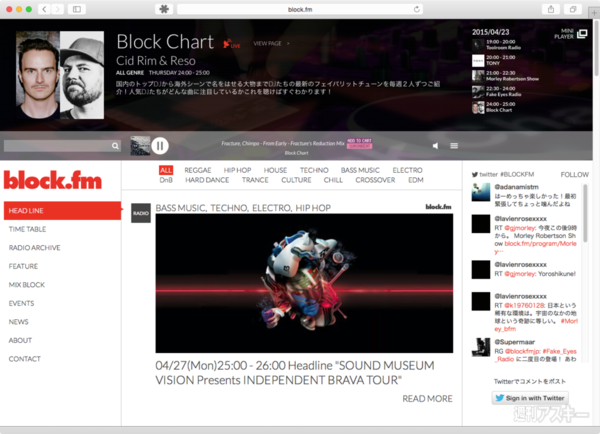Pause the playing Block Chart track
Viewport: 600px width, 434px height.
[x=160, y=146]
